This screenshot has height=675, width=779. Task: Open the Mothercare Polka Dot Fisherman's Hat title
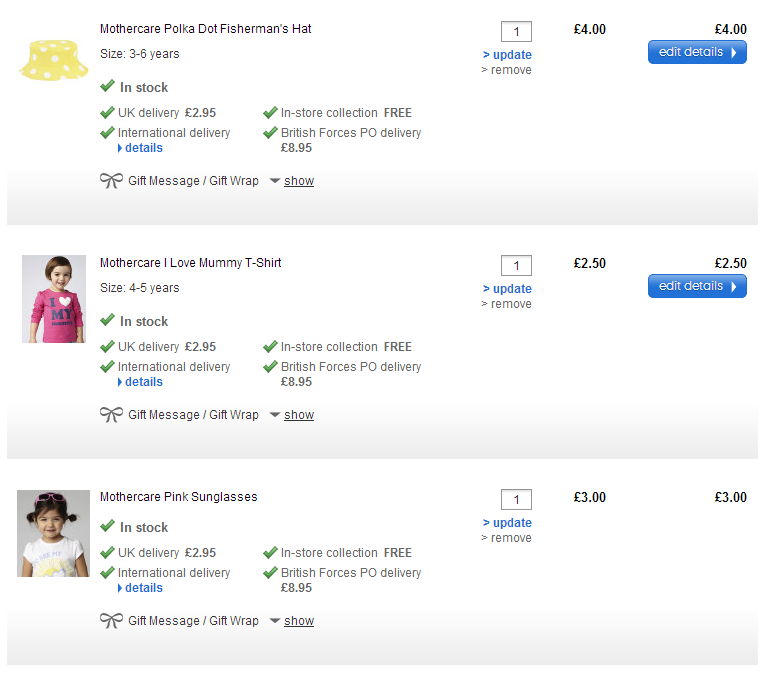[x=205, y=29]
